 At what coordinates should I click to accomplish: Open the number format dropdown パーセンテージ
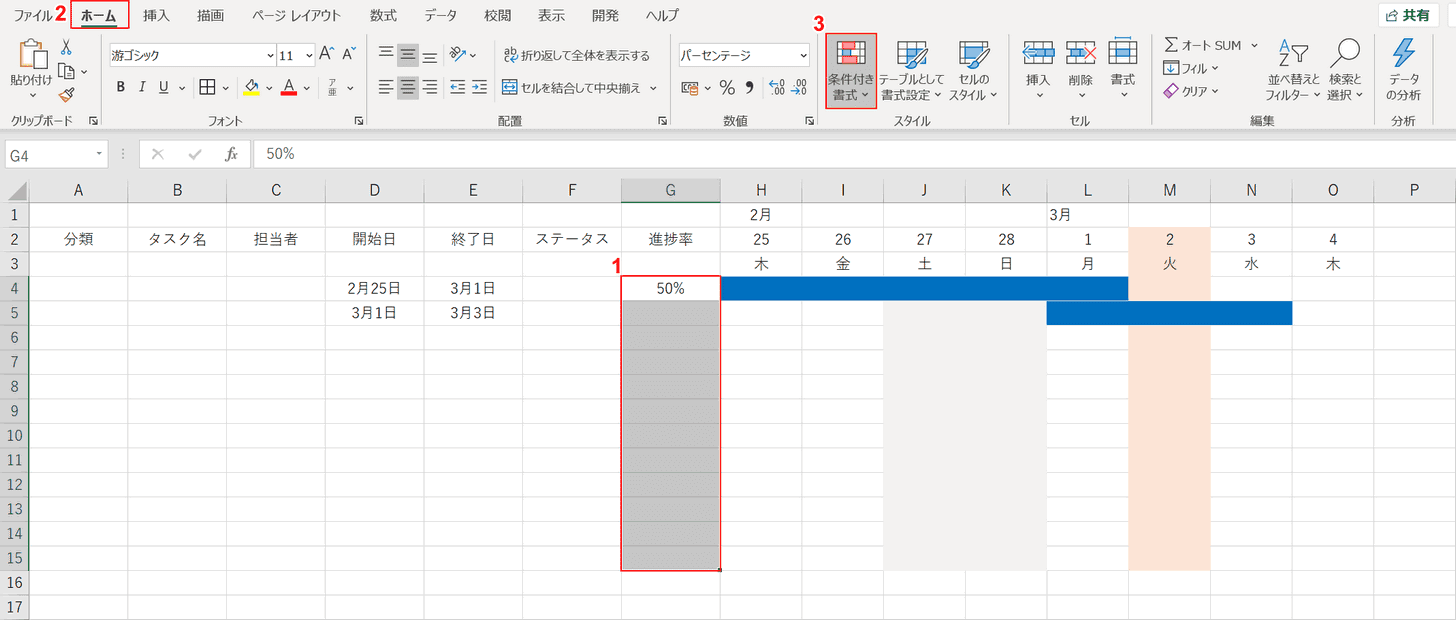[x=803, y=55]
